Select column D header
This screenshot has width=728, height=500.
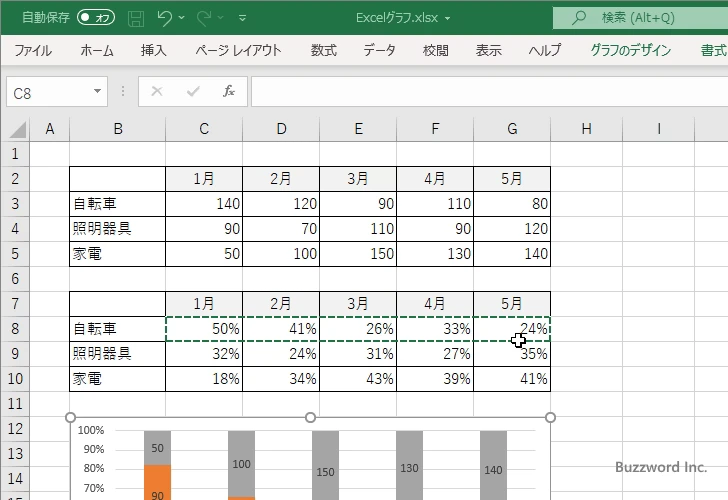(x=281, y=129)
